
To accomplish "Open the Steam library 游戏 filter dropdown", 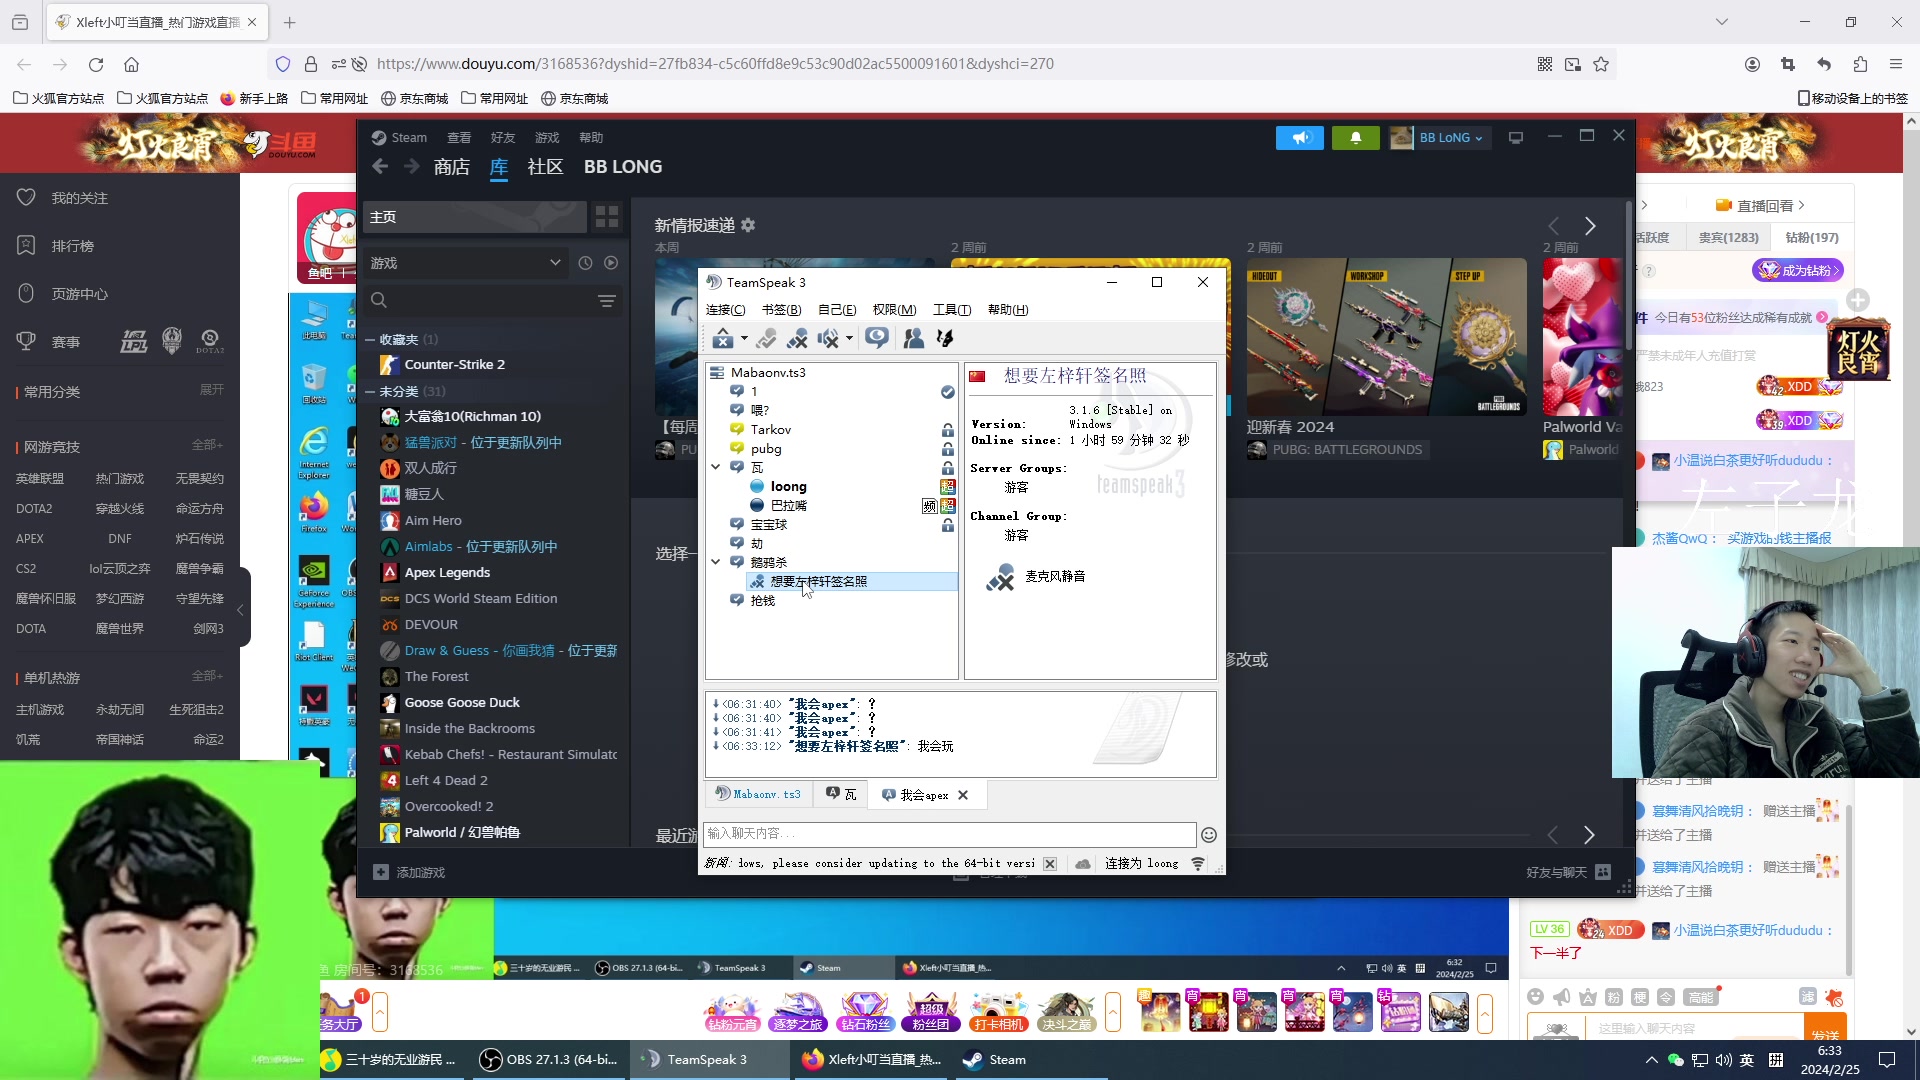I will pos(465,263).
